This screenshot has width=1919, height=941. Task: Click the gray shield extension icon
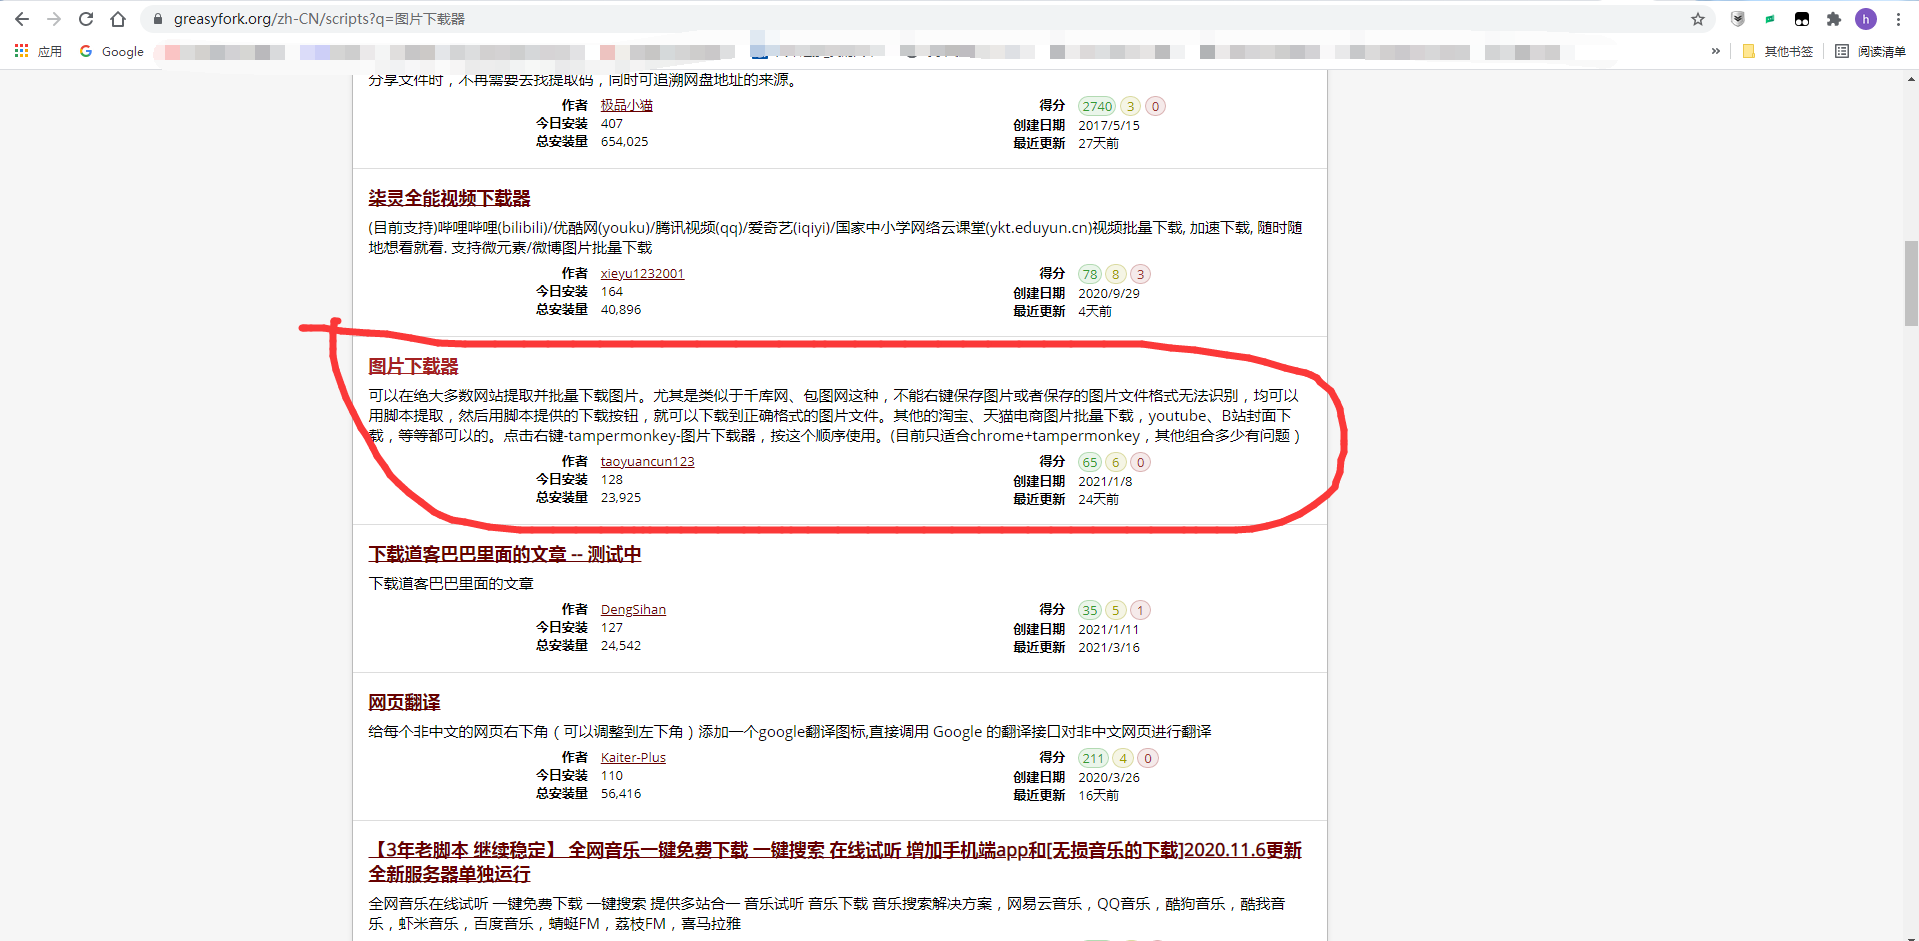coord(1738,19)
